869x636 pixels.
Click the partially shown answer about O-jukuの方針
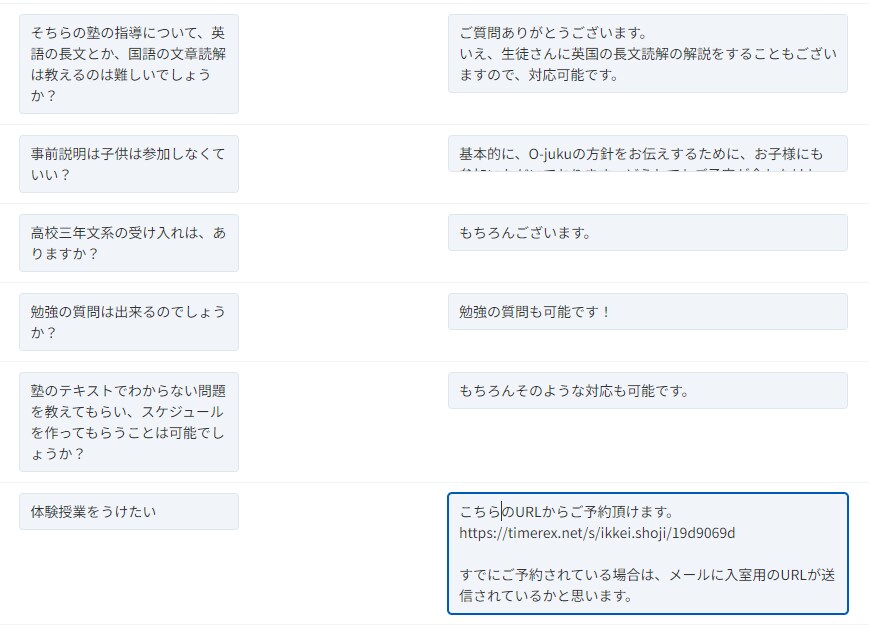[647, 153]
